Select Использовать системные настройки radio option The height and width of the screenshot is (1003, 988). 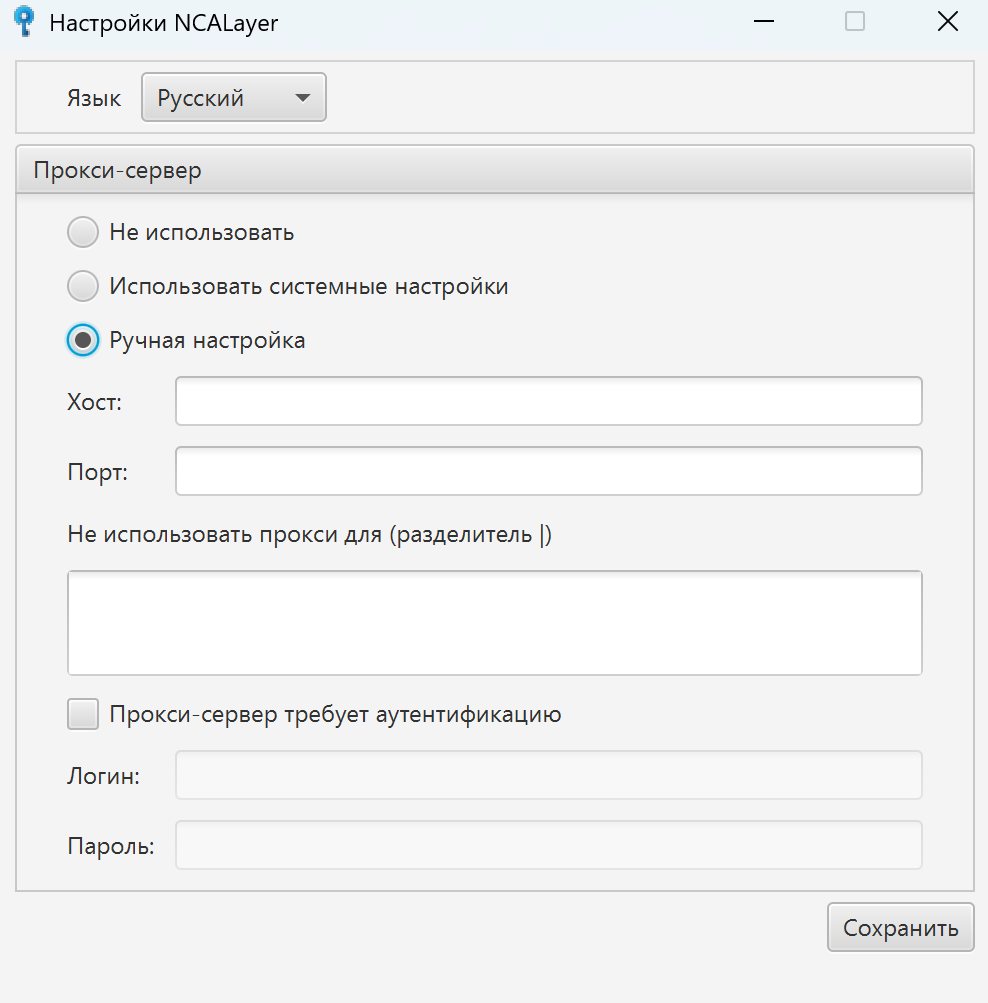point(83,286)
